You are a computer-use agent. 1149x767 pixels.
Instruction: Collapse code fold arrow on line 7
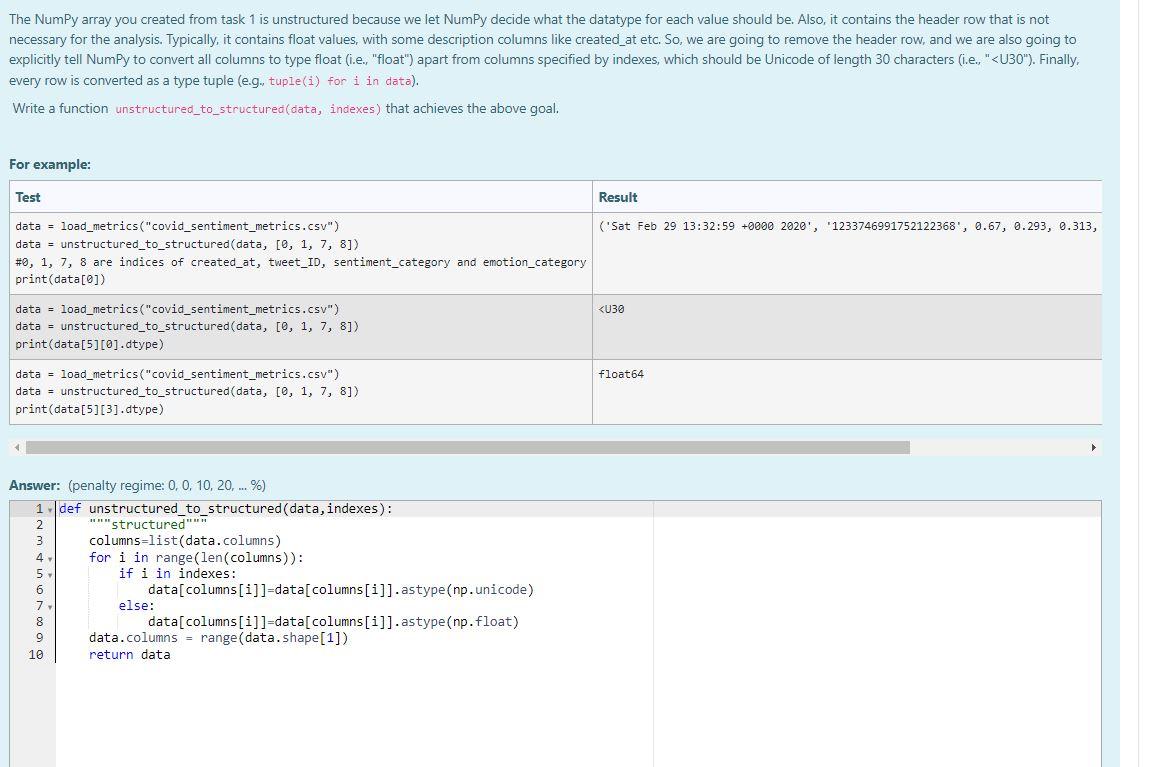[50, 607]
